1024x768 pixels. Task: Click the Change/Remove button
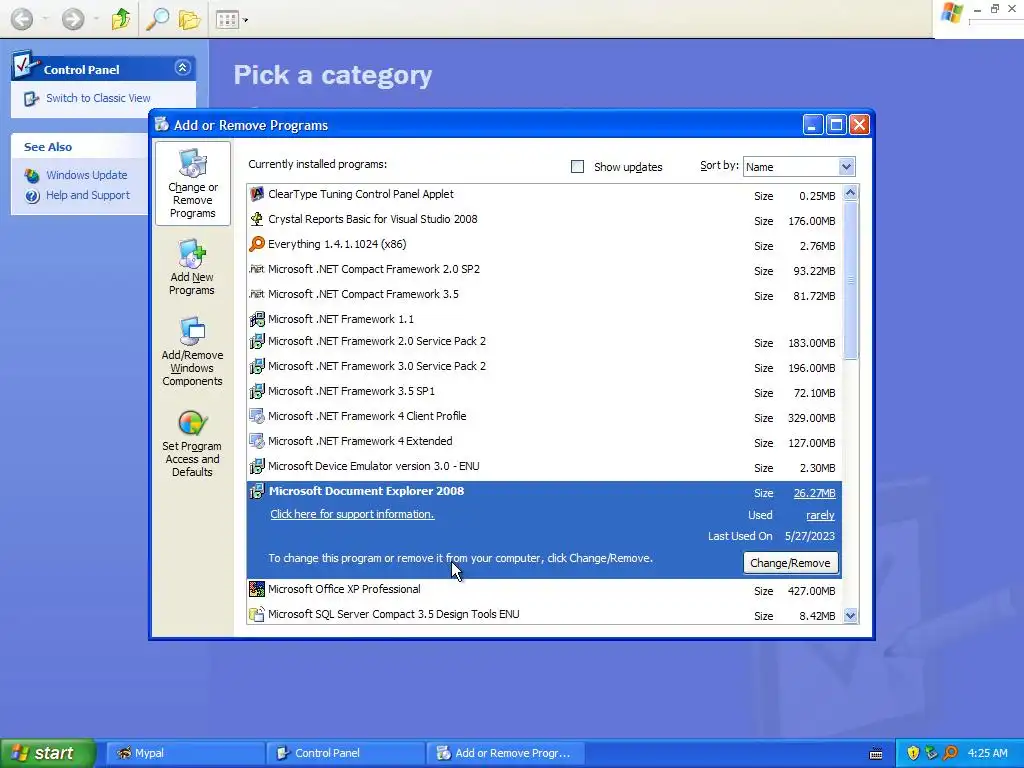(790, 563)
